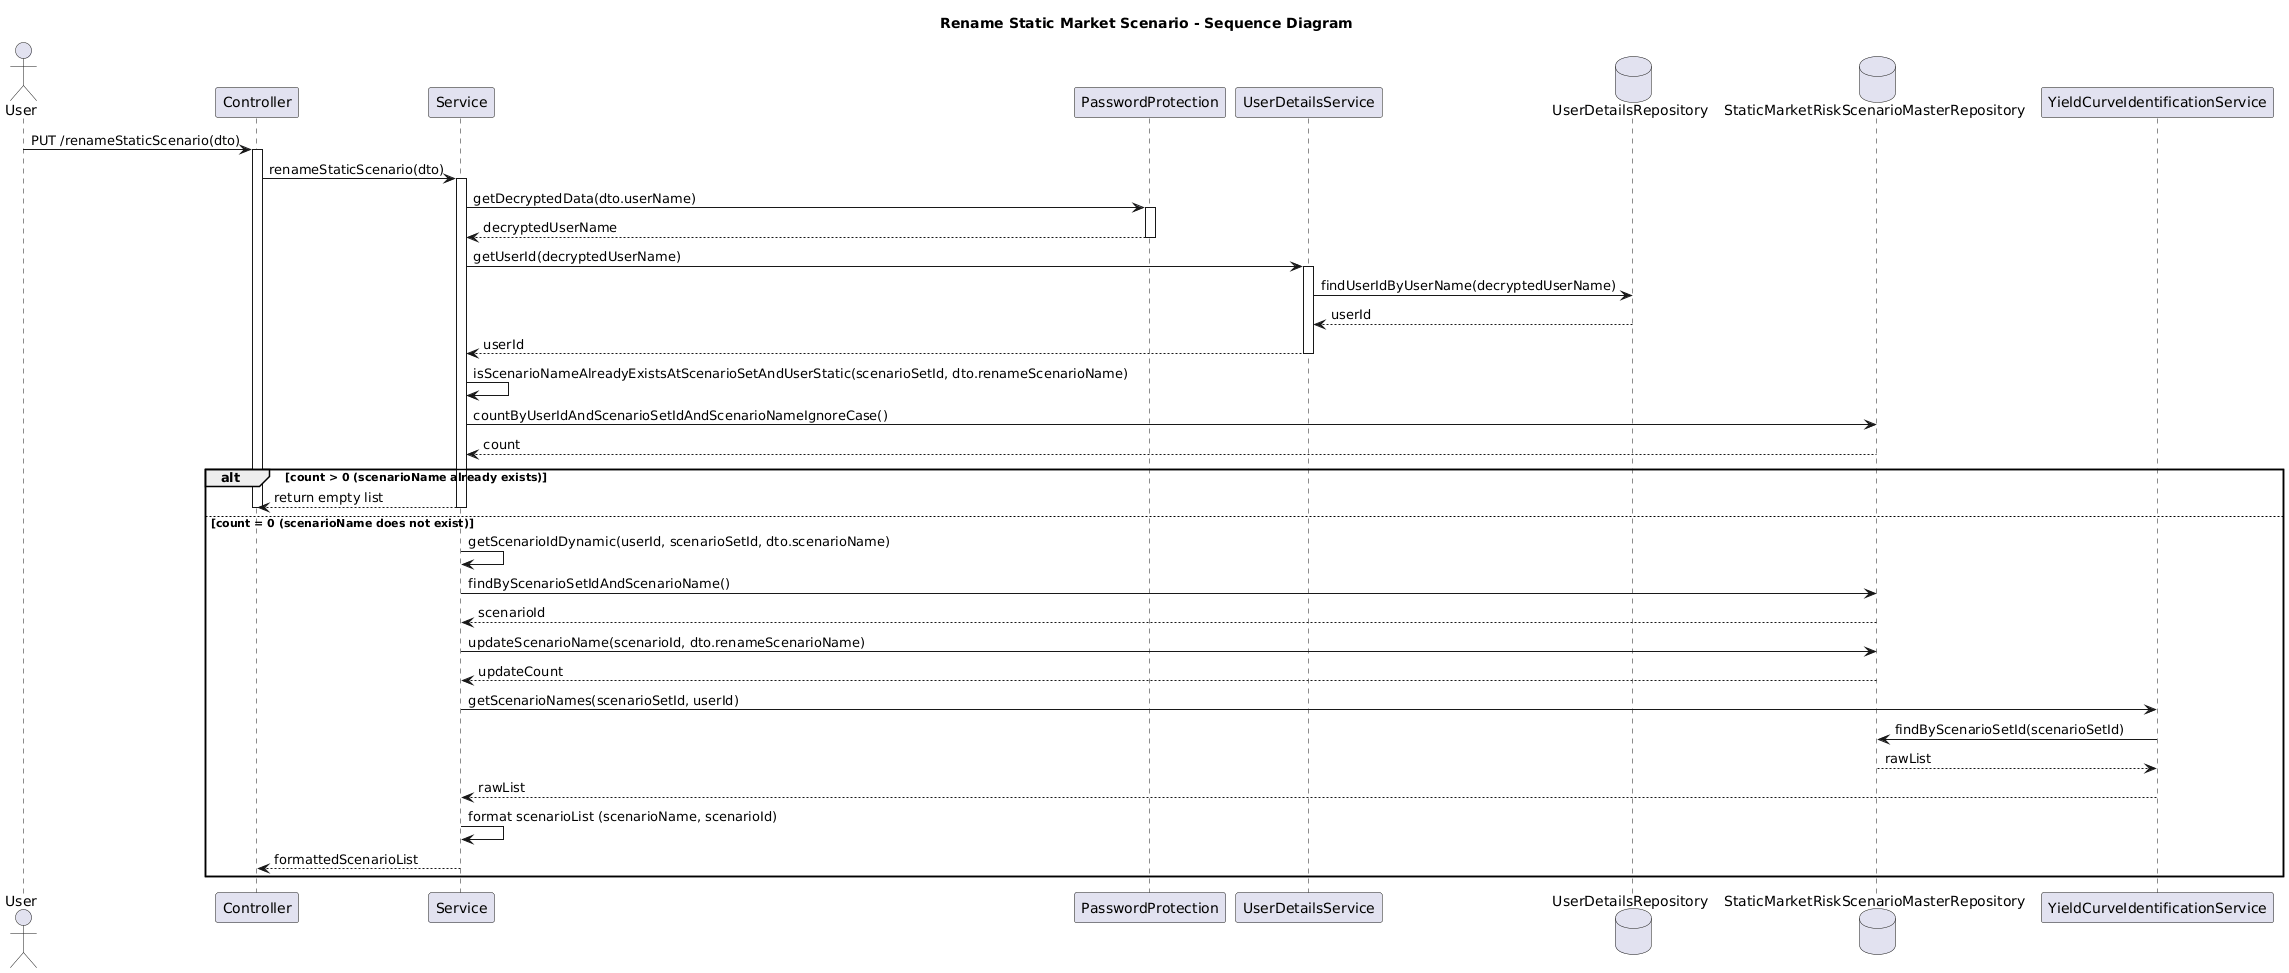The height and width of the screenshot is (973, 2289).
Task: Select the top Controller participant box
Action: click(x=257, y=102)
